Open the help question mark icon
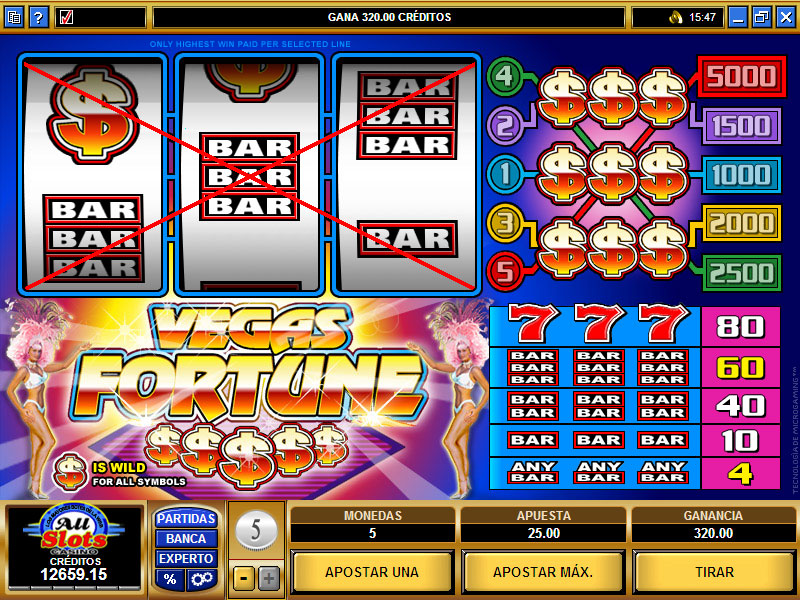Viewport: 800px width, 600px height. click(x=38, y=17)
